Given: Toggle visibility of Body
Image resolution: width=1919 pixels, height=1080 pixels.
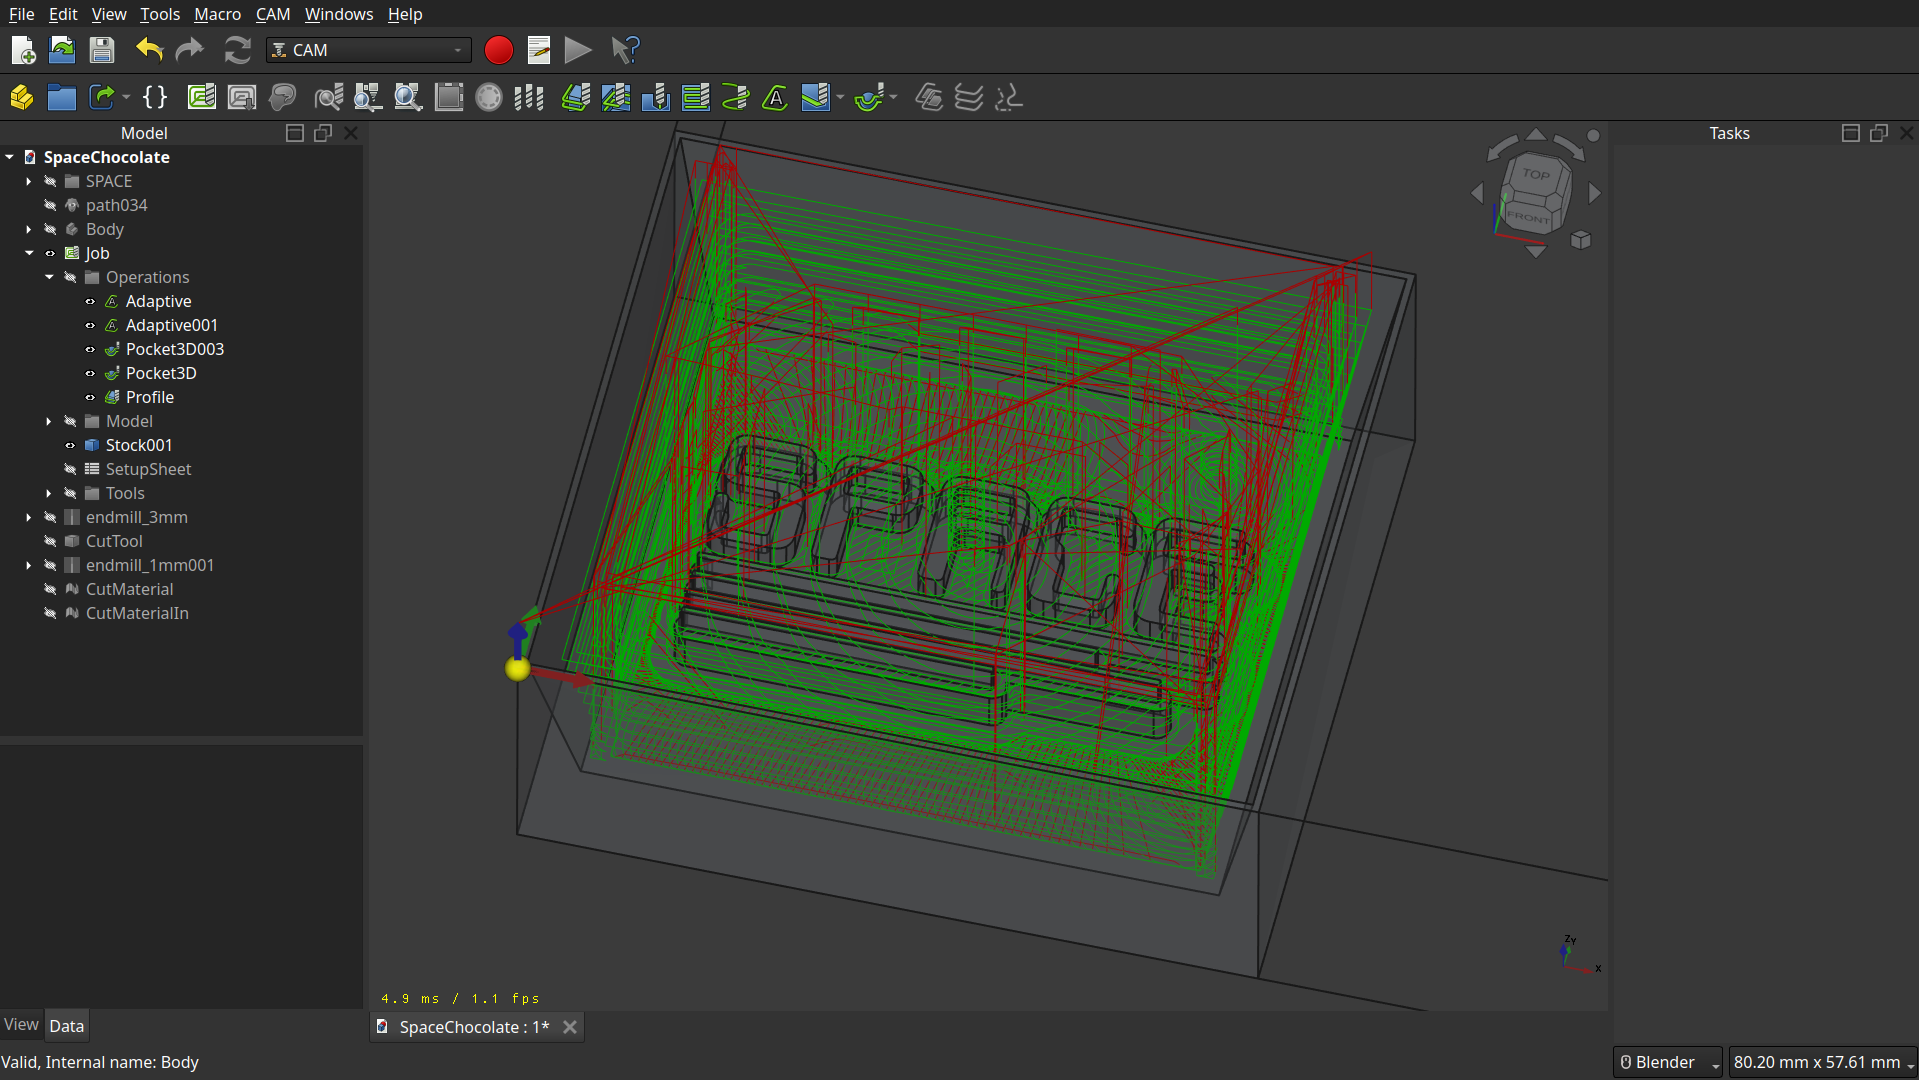Looking at the screenshot, I should point(50,229).
